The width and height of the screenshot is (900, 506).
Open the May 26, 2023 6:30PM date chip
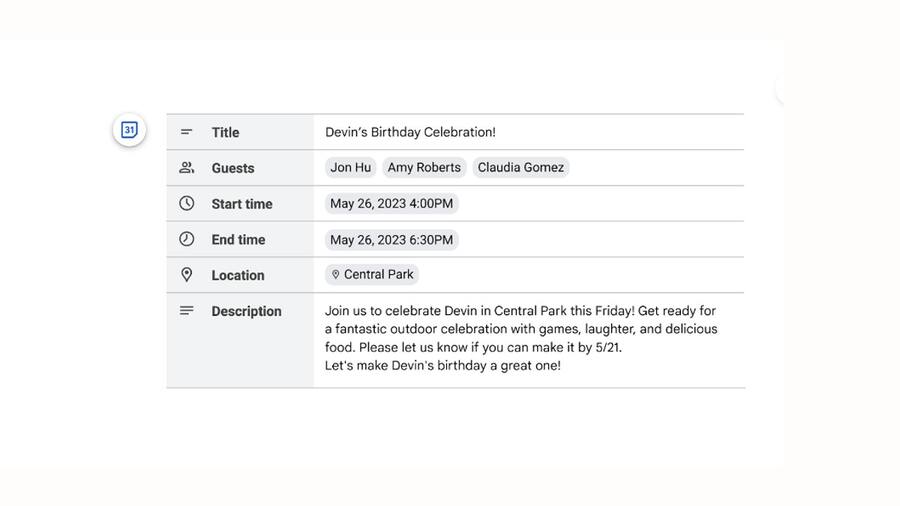pos(391,240)
